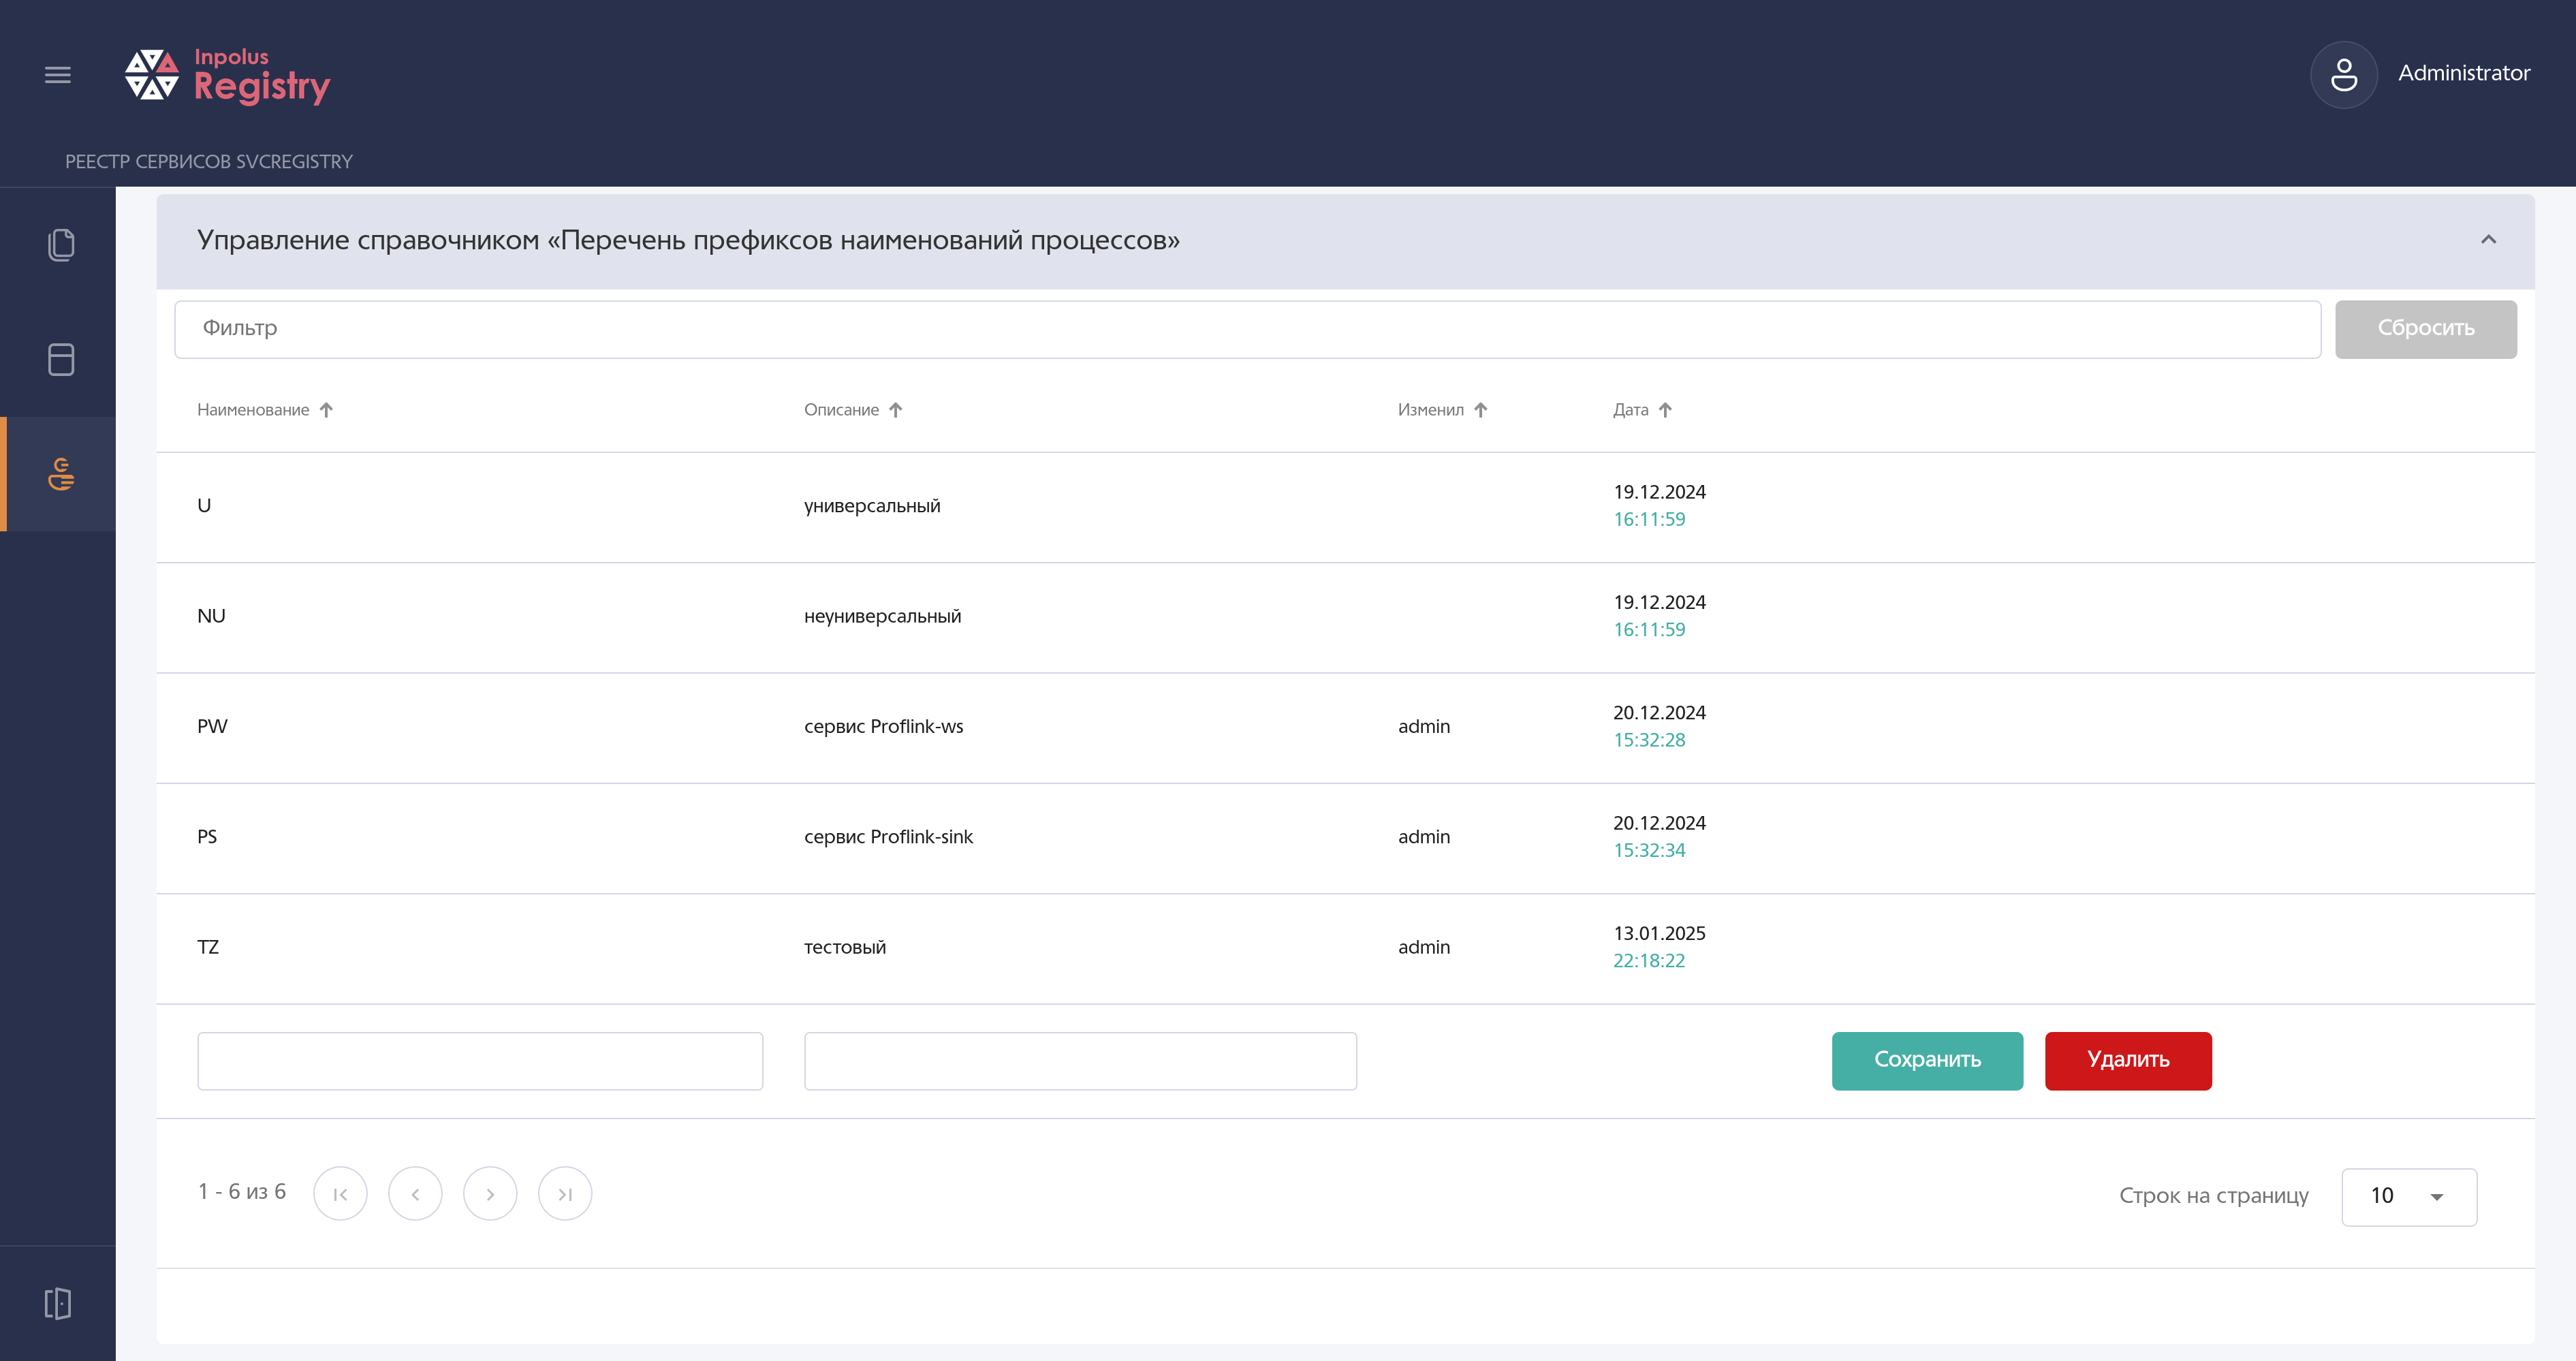Image resolution: width=2576 pixels, height=1361 pixels.
Task: Collapse the prefix dictionary panel chevron
Action: tap(2488, 239)
